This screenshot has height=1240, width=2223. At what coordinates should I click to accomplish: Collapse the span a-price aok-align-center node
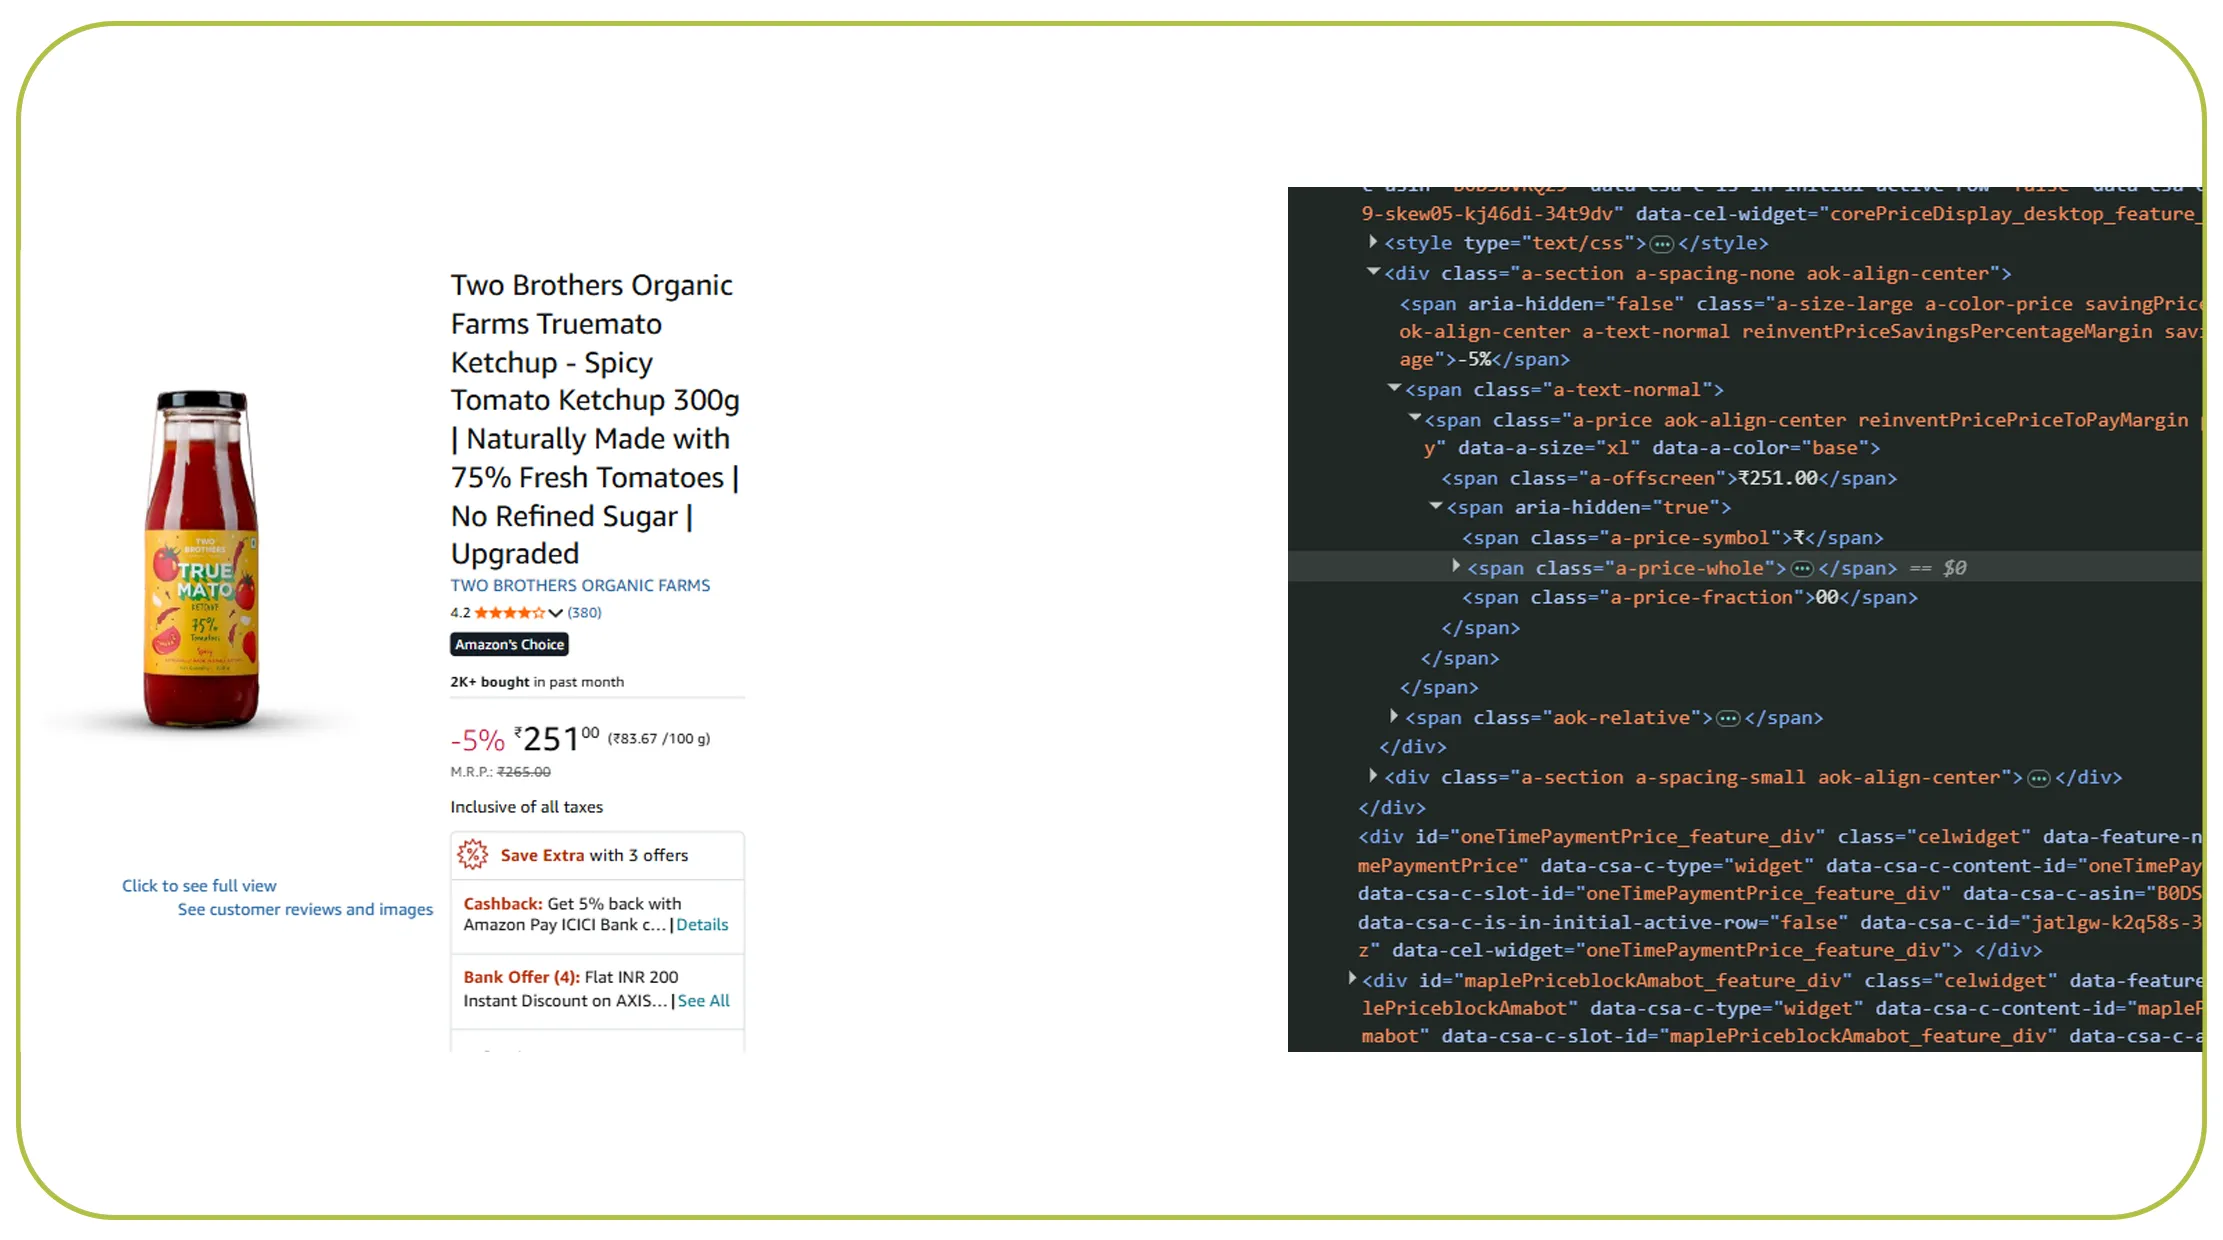click(1414, 418)
